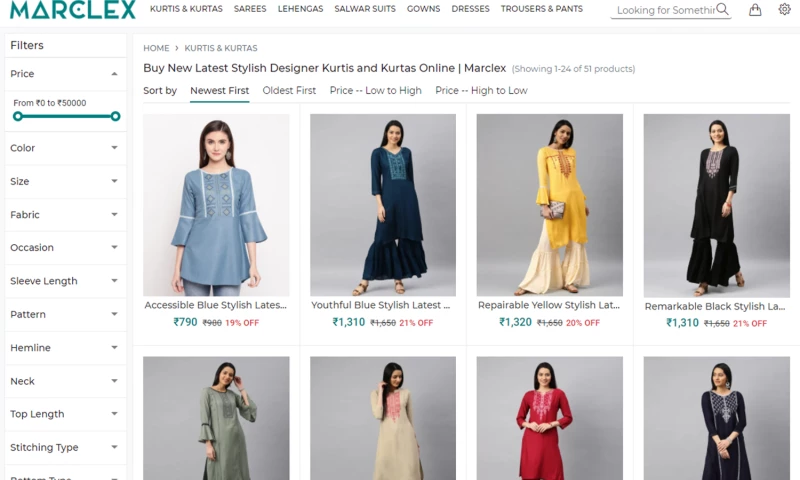Open the dark navy embroidered kurta image
This screenshot has width=800, height=480.
coord(716,418)
